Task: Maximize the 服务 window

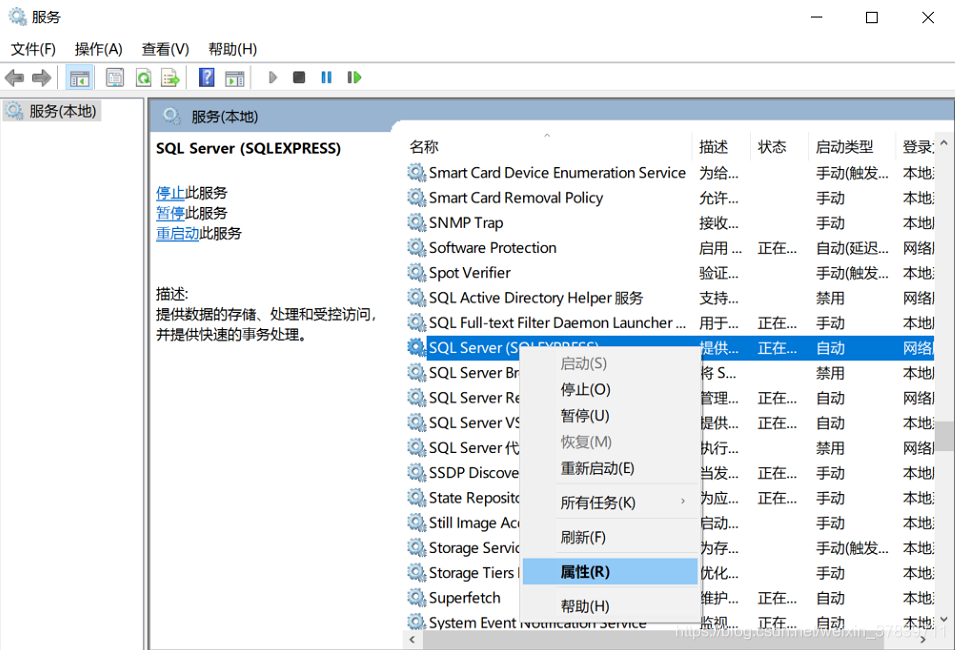Action: tap(872, 17)
